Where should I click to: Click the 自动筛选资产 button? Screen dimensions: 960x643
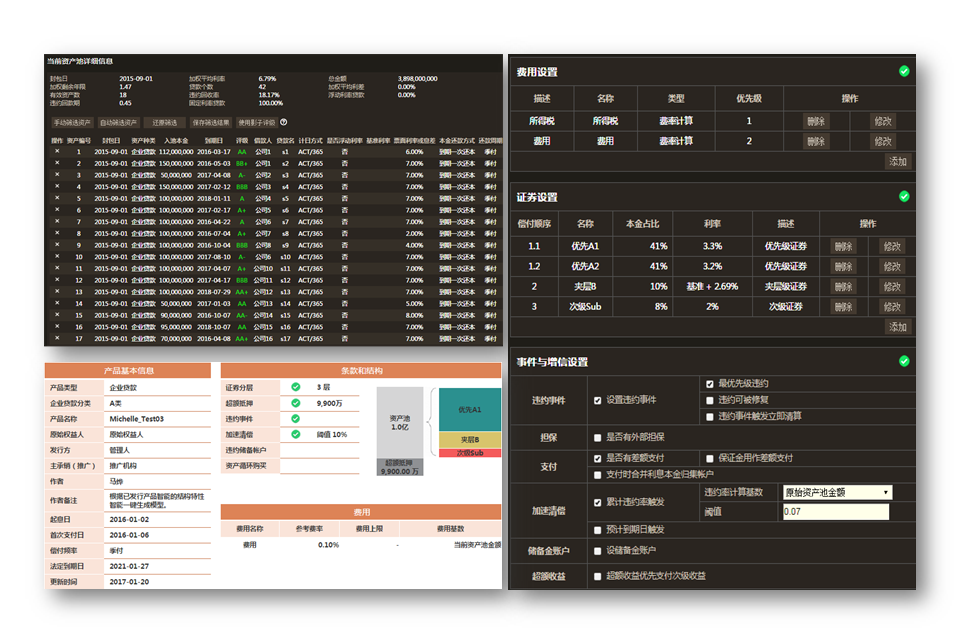pyautogui.click(x=118, y=122)
